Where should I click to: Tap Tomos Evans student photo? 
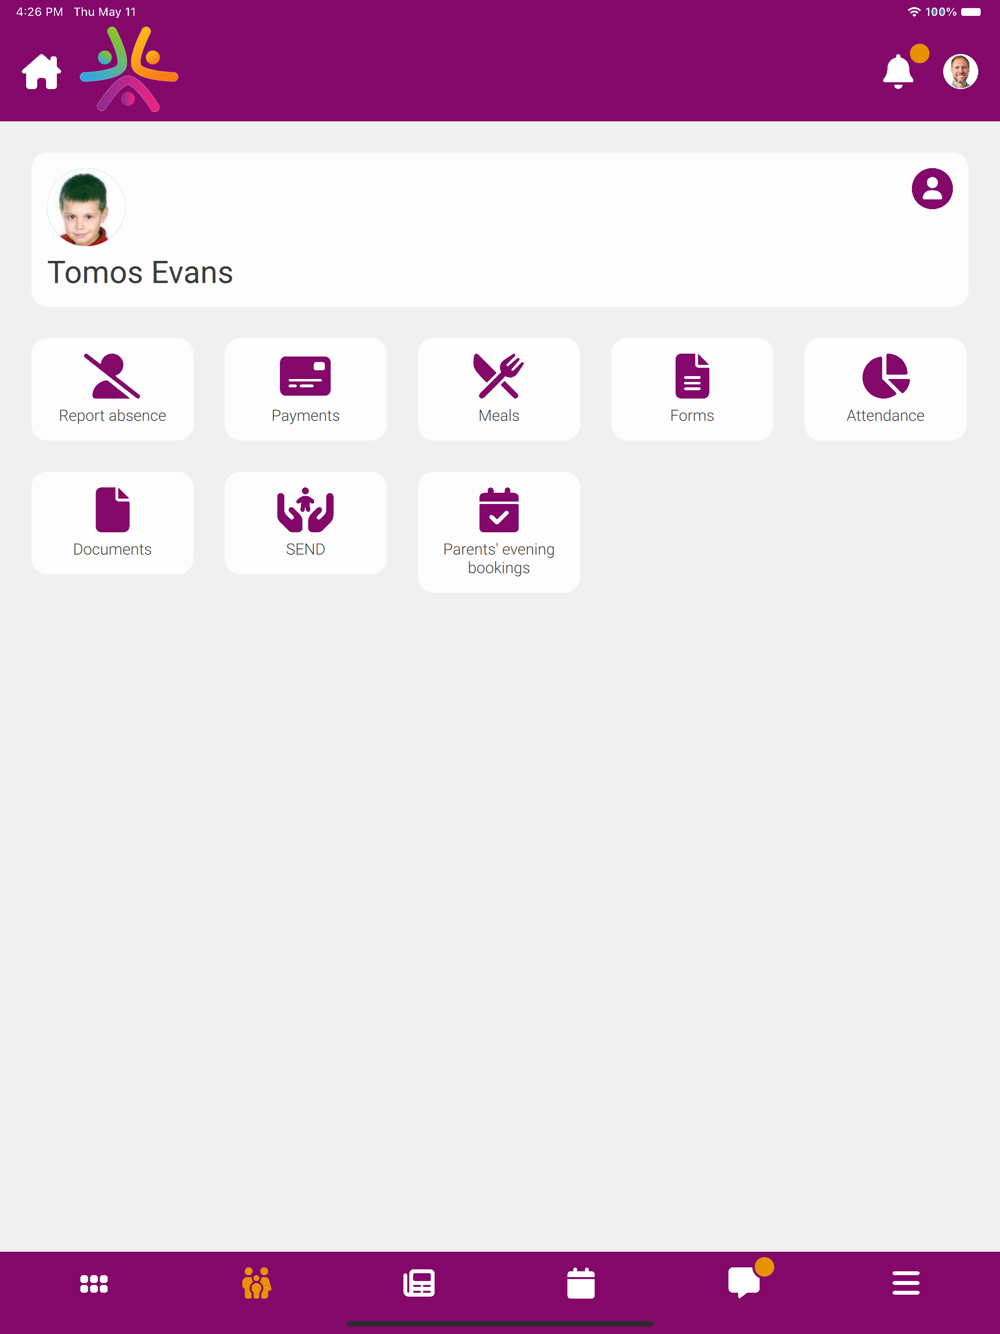[86, 209]
